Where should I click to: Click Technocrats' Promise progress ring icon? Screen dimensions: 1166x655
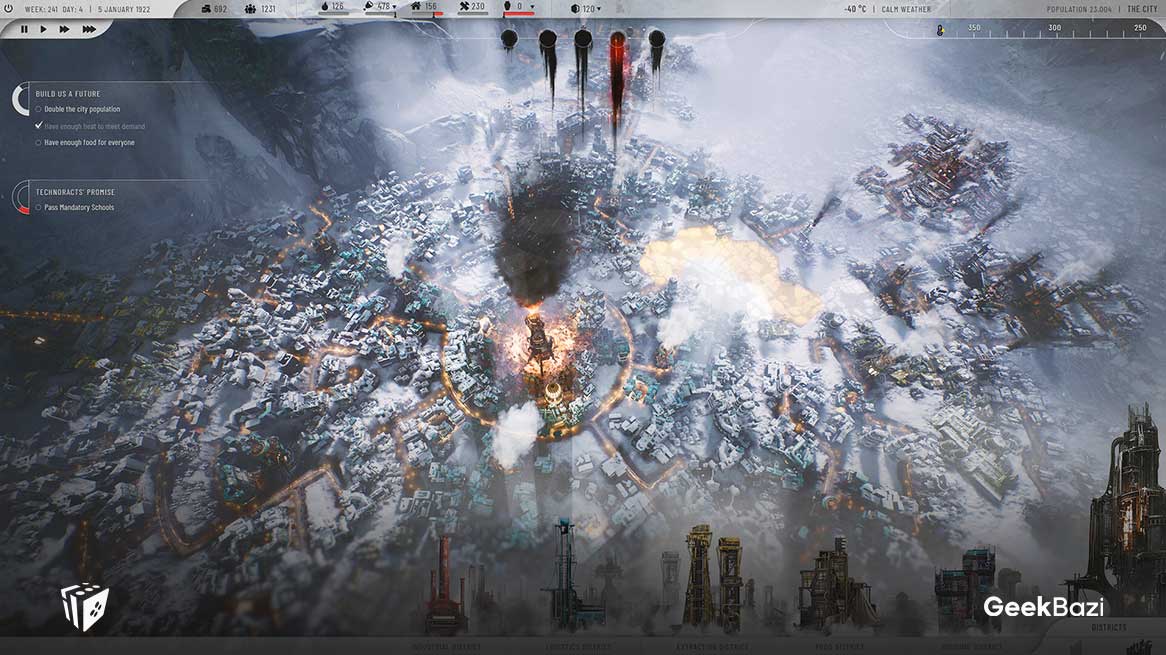tap(20, 197)
